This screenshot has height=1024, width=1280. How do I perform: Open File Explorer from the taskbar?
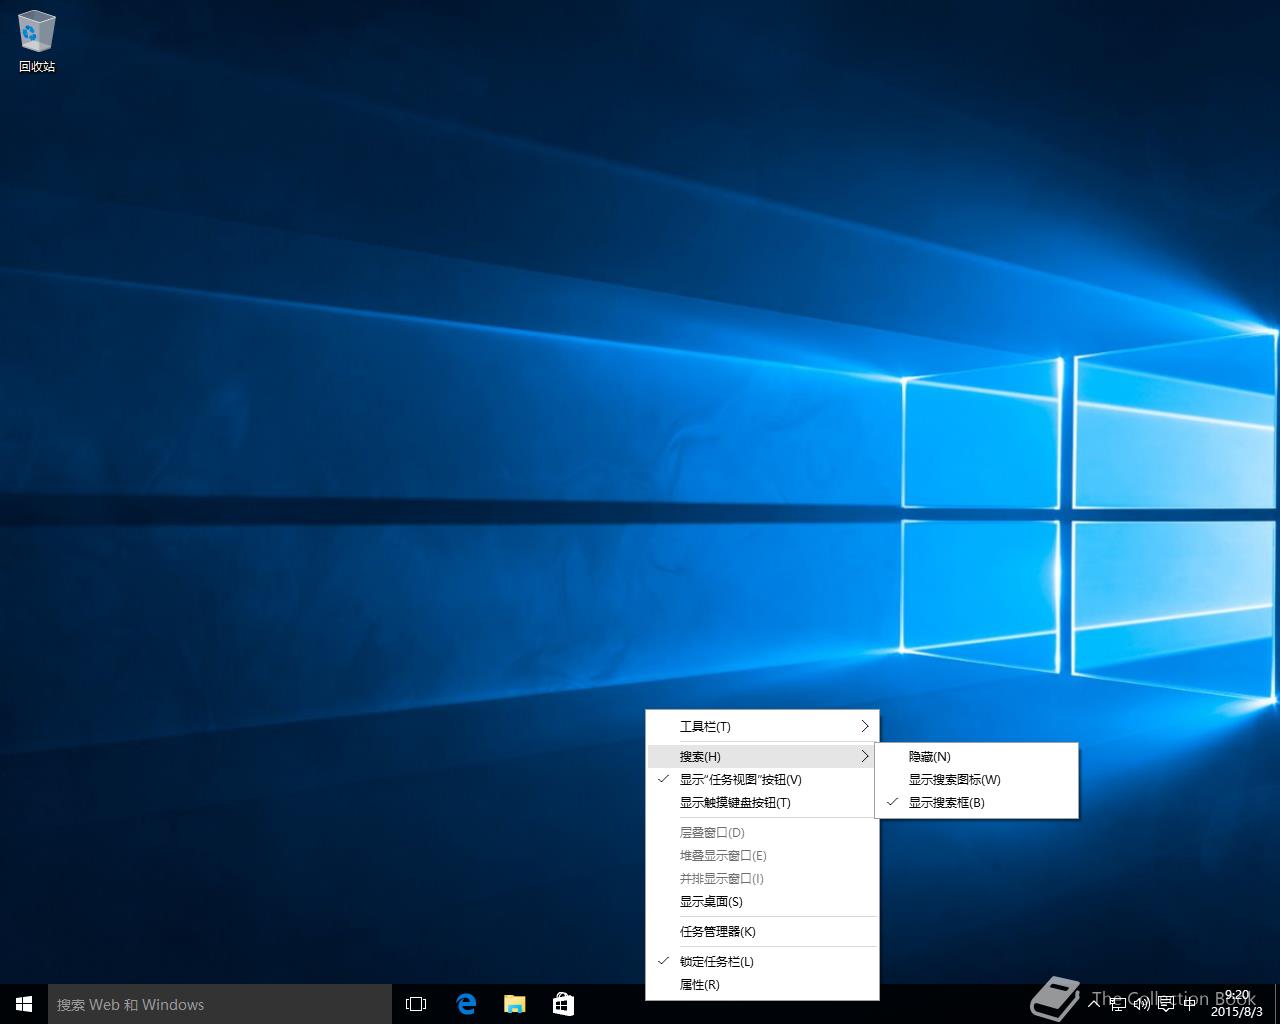pyautogui.click(x=514, y=1004)
